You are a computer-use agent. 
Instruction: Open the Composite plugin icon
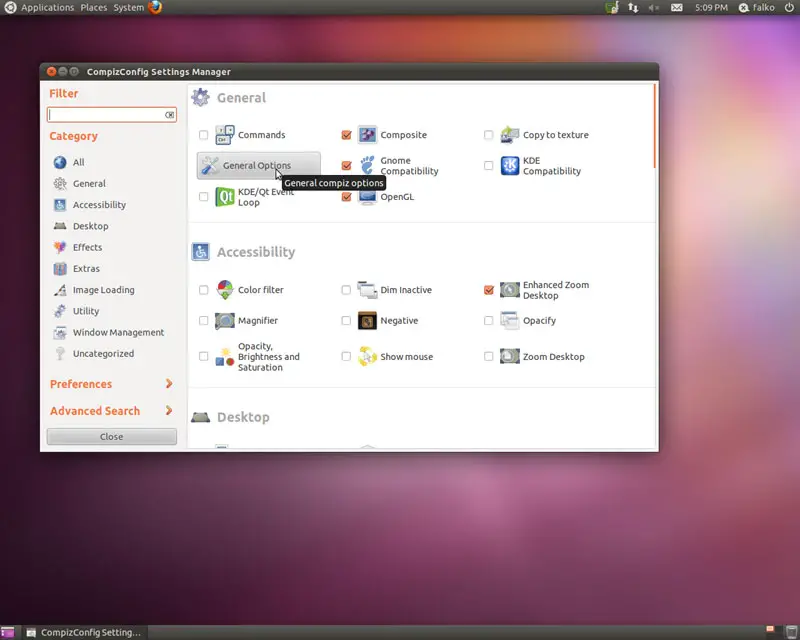pos(367,135)
